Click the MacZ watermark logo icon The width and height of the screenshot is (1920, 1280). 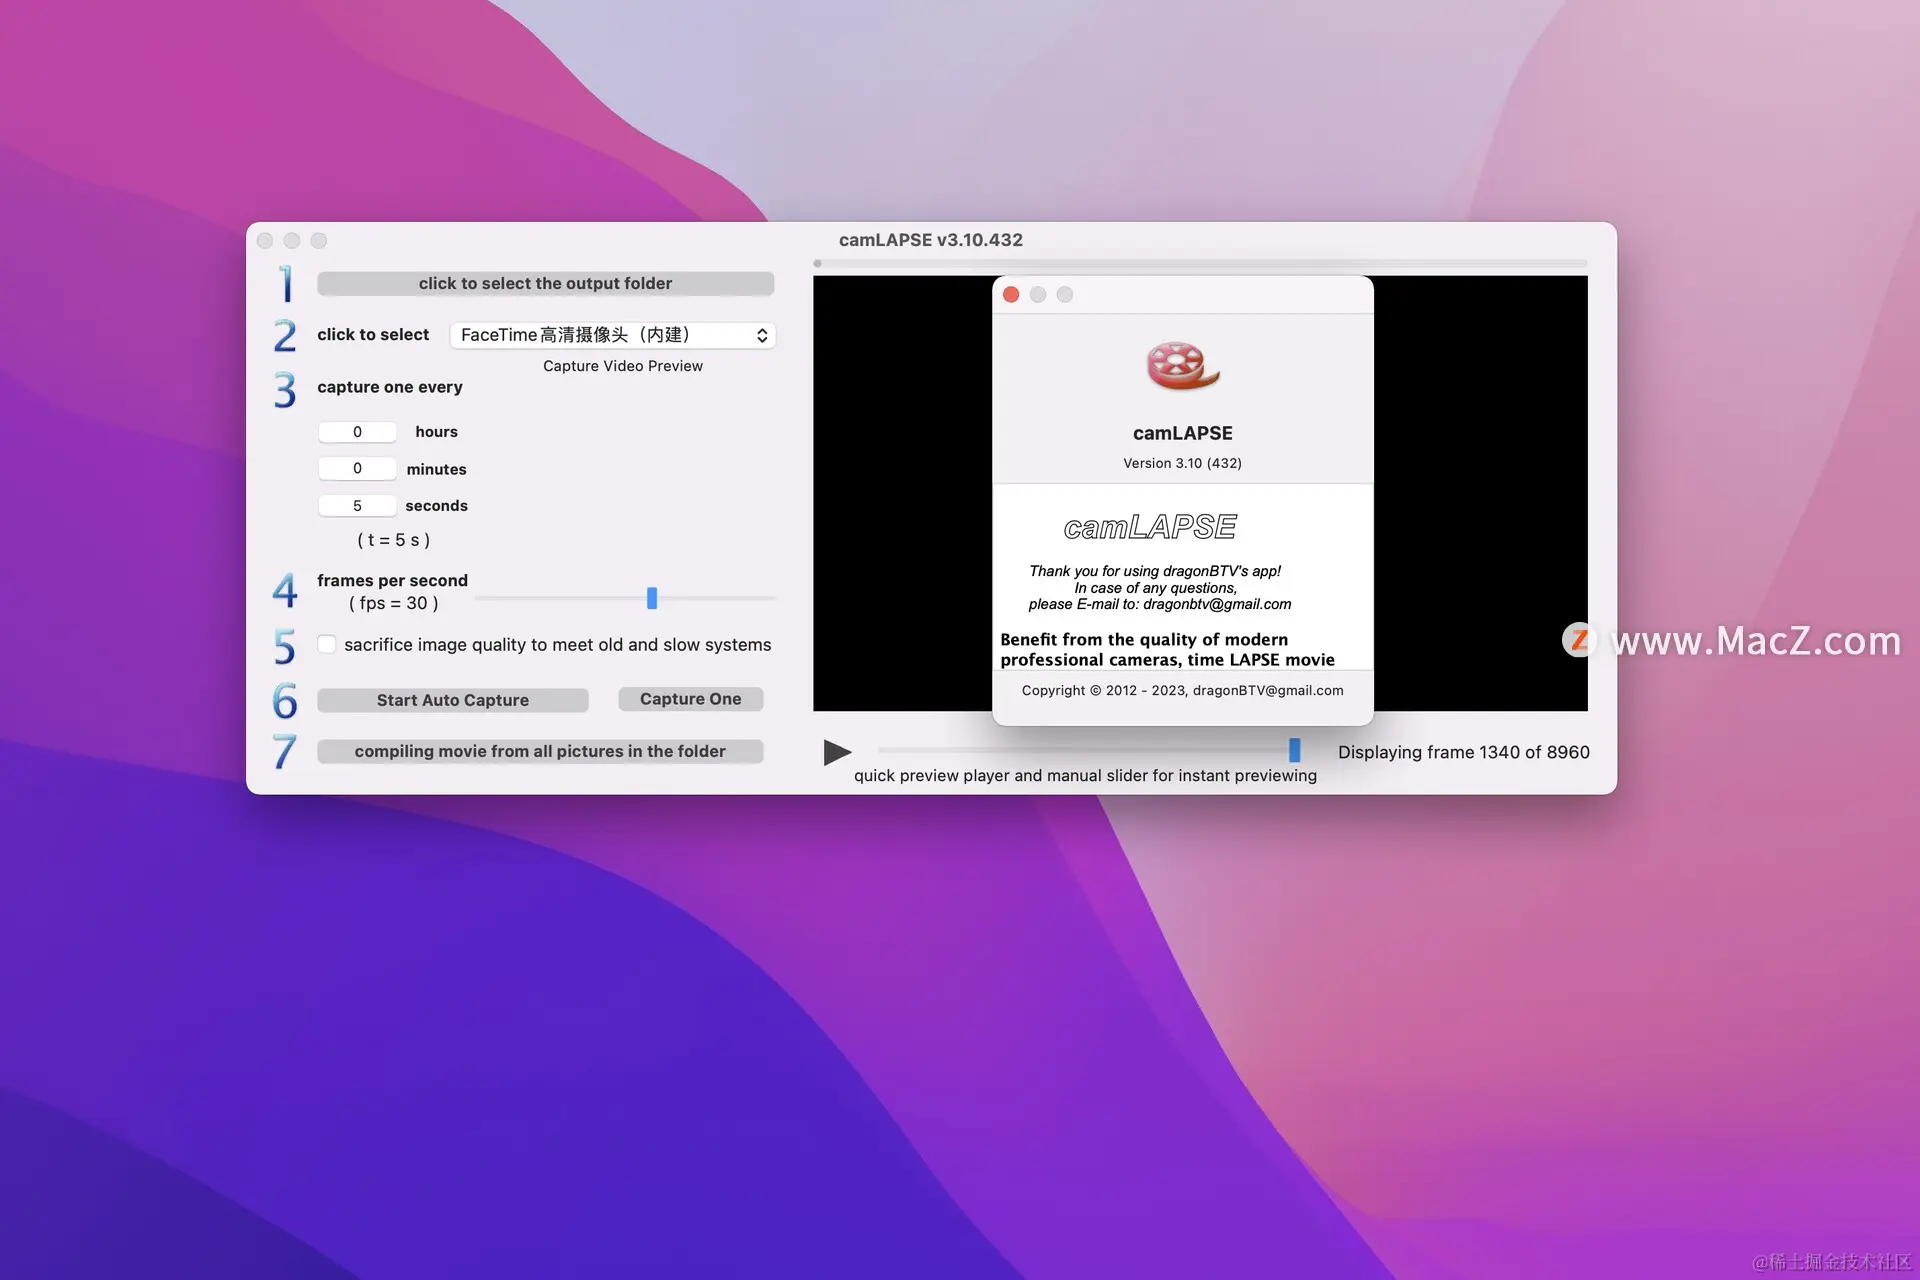(1580, 640)
